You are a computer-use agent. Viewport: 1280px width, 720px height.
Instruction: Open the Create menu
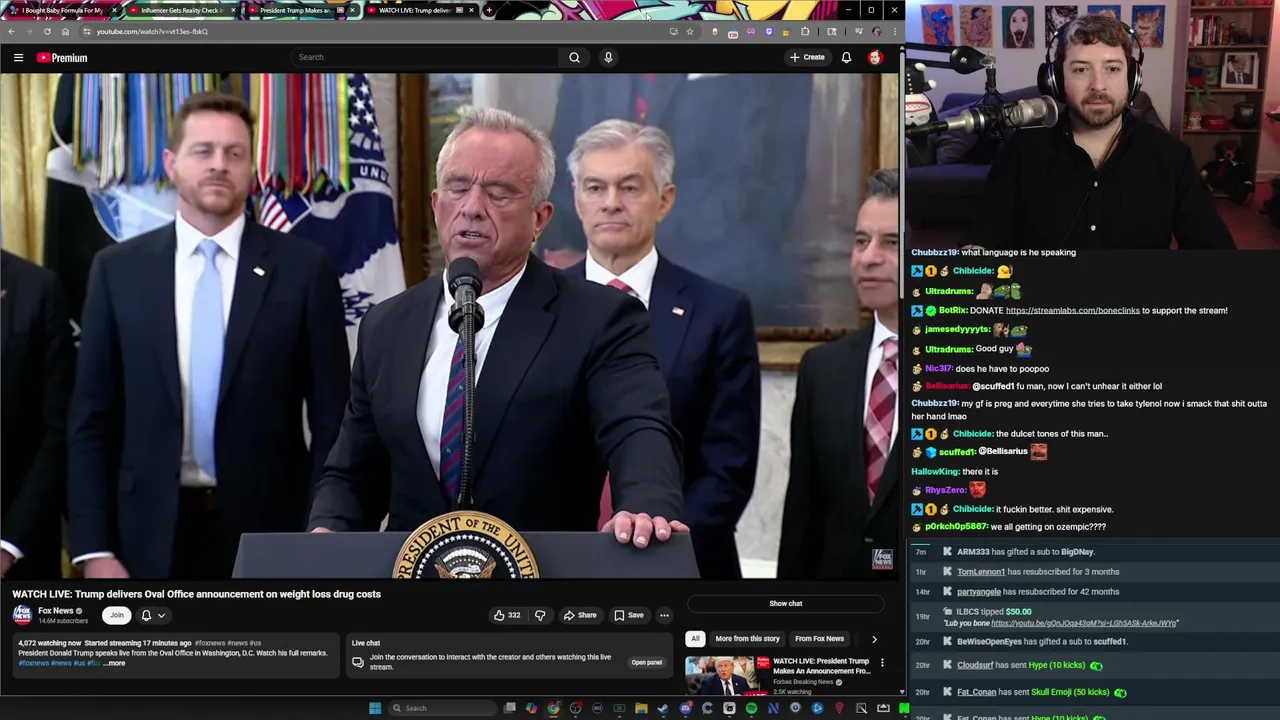click(x=807, y=57)
